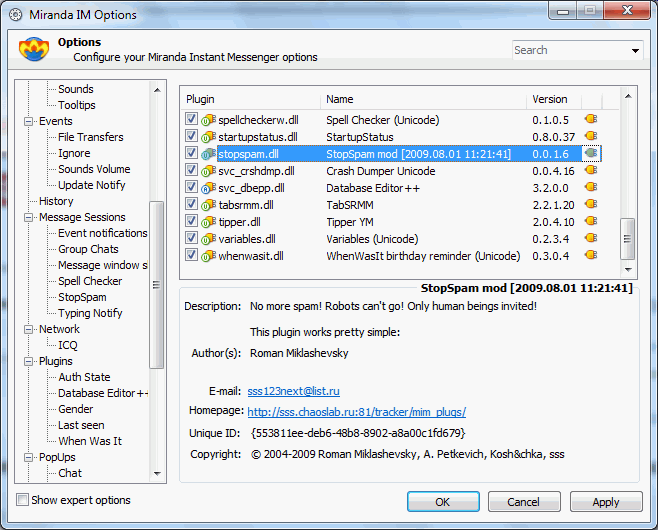Click the orange tag icon in Variables row

click(x=591, y=238)
